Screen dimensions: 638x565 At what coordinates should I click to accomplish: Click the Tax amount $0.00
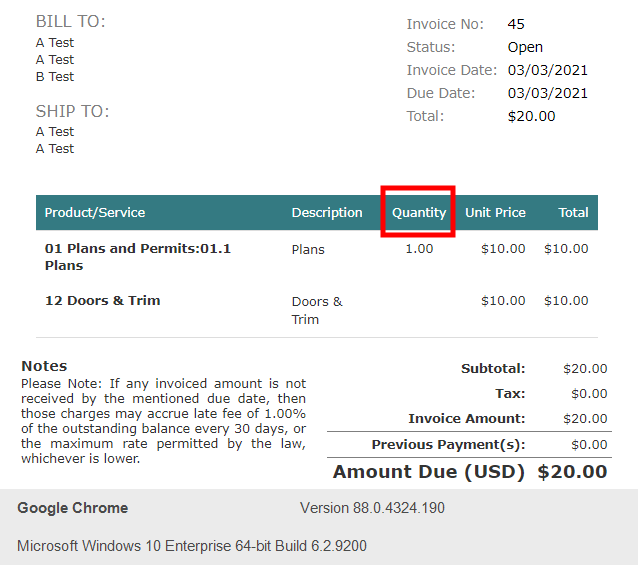[589, 394]
